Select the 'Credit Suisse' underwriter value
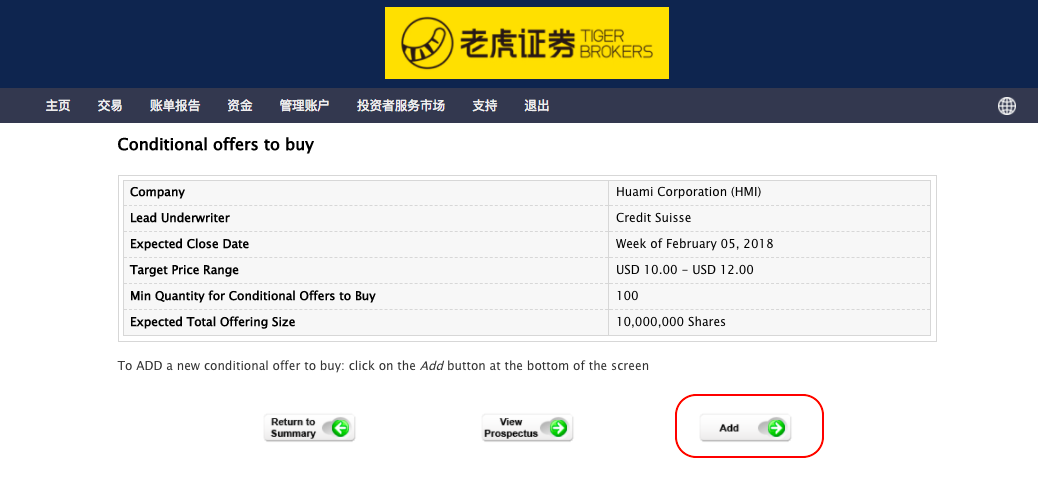Viewport: 1038px width, 500px height. click(653, 218)
